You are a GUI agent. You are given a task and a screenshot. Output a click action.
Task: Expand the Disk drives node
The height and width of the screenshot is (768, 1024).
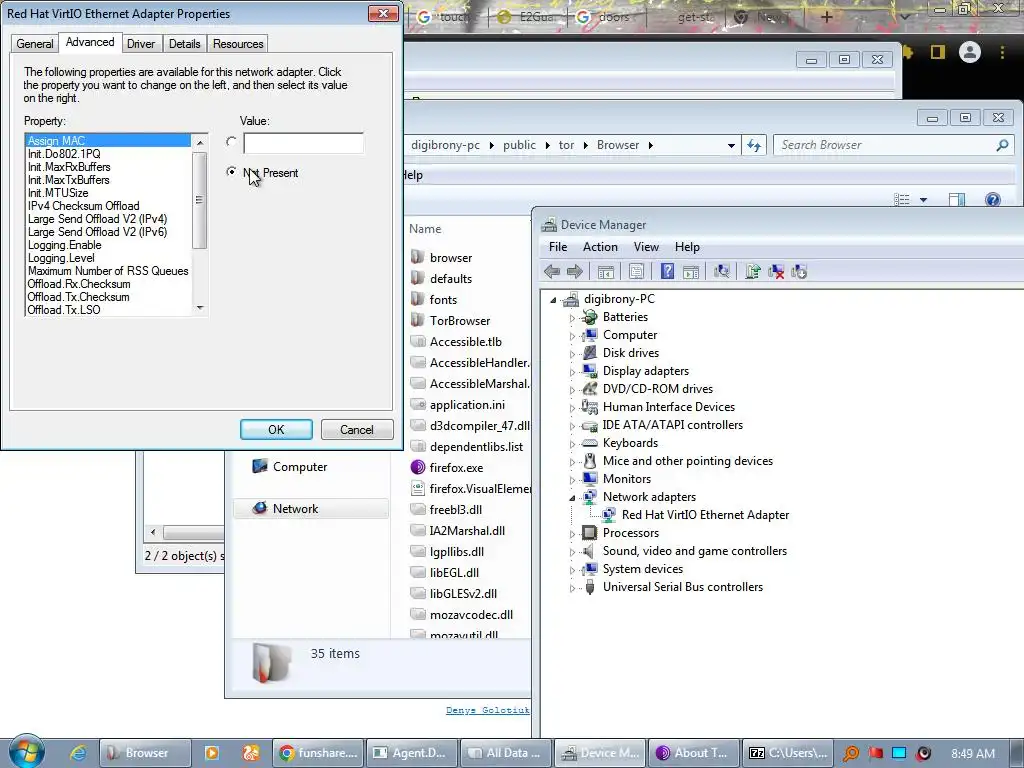(x=572, y=354)
